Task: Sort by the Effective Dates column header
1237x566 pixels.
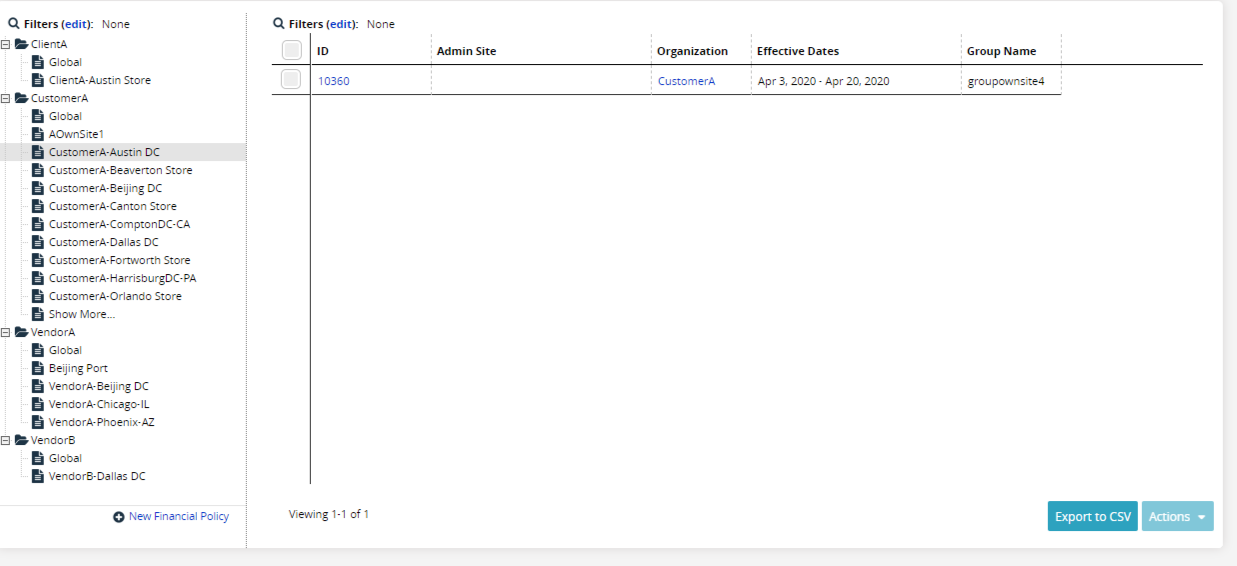Action: pyautogui.click(x=797, y=51)
